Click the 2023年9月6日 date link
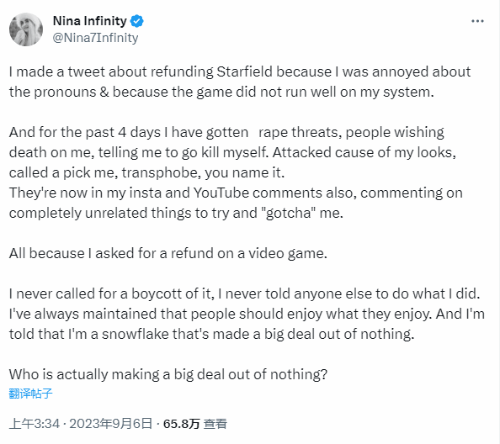This screenshot has width=500, height=444. (111, 424)
